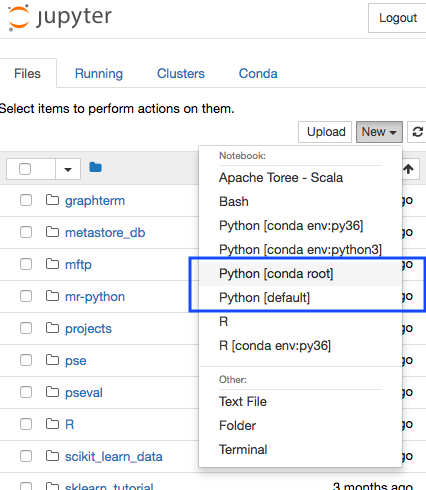
Task: Switch to the Clusters tab
Action: click(x=181, y=74)
